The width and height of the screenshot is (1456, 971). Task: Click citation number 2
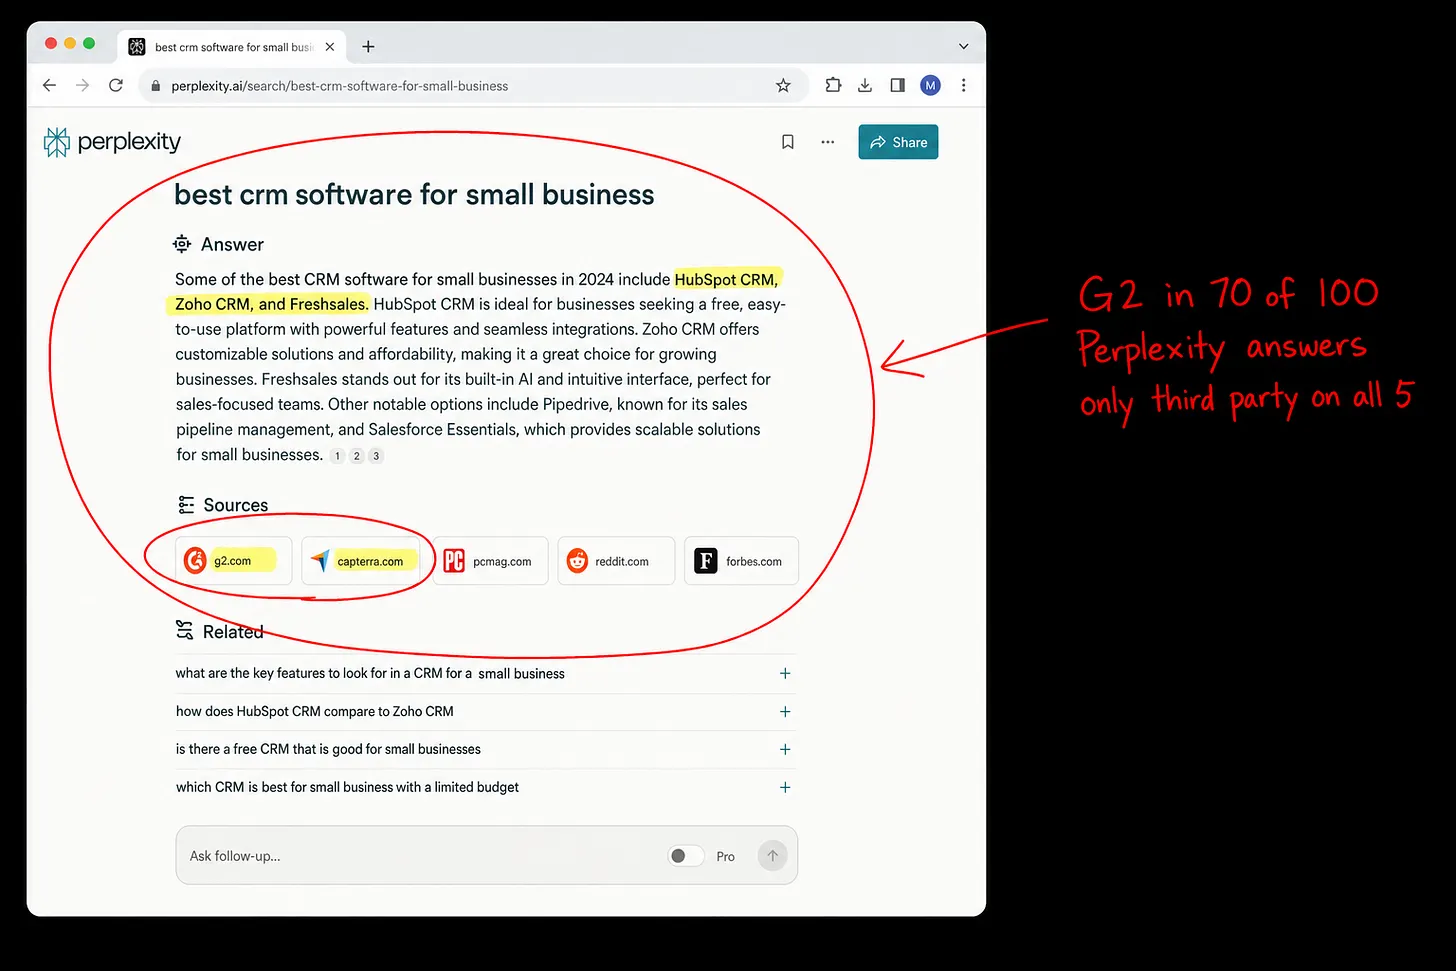[357, 456]
